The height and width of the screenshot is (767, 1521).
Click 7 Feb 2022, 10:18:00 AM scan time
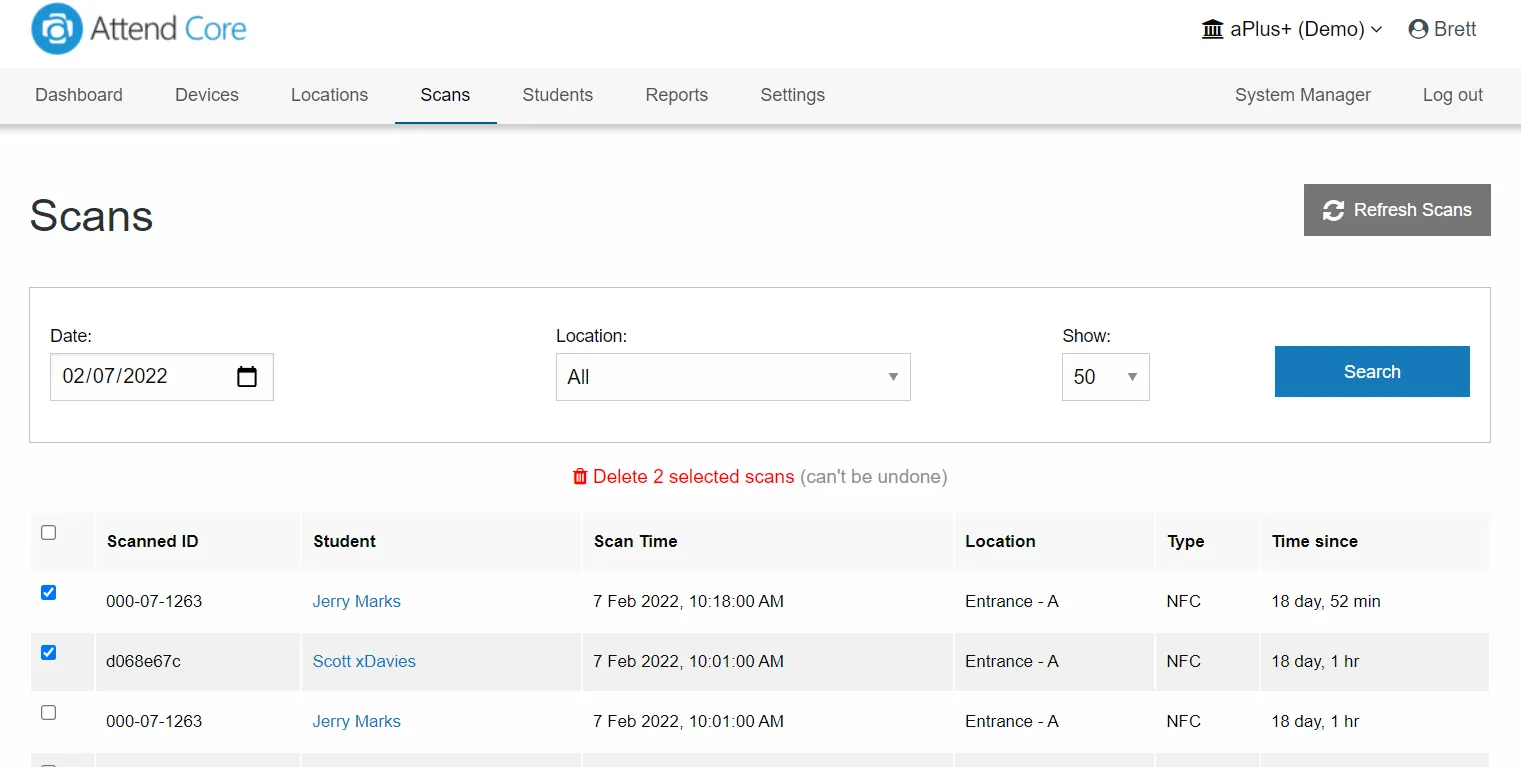click(x=689, y=601)
